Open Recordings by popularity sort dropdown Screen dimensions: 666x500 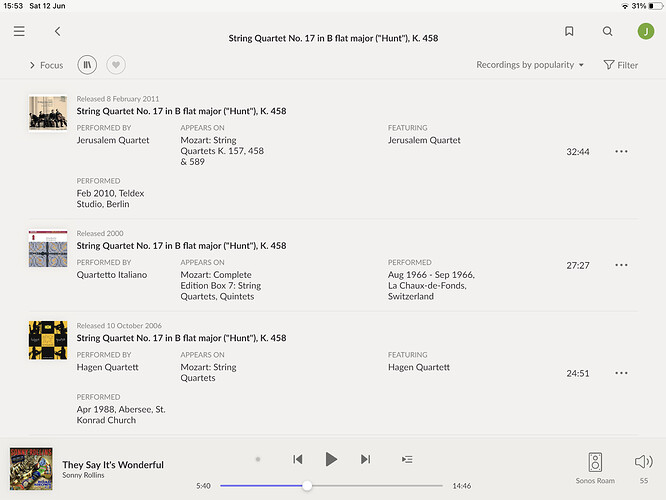[530, 65]
